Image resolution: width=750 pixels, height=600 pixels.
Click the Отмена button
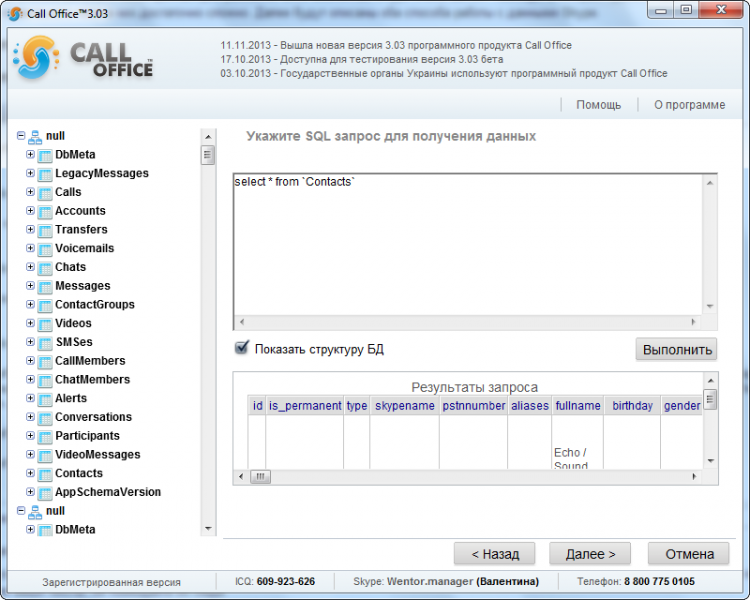coord(689,554)
